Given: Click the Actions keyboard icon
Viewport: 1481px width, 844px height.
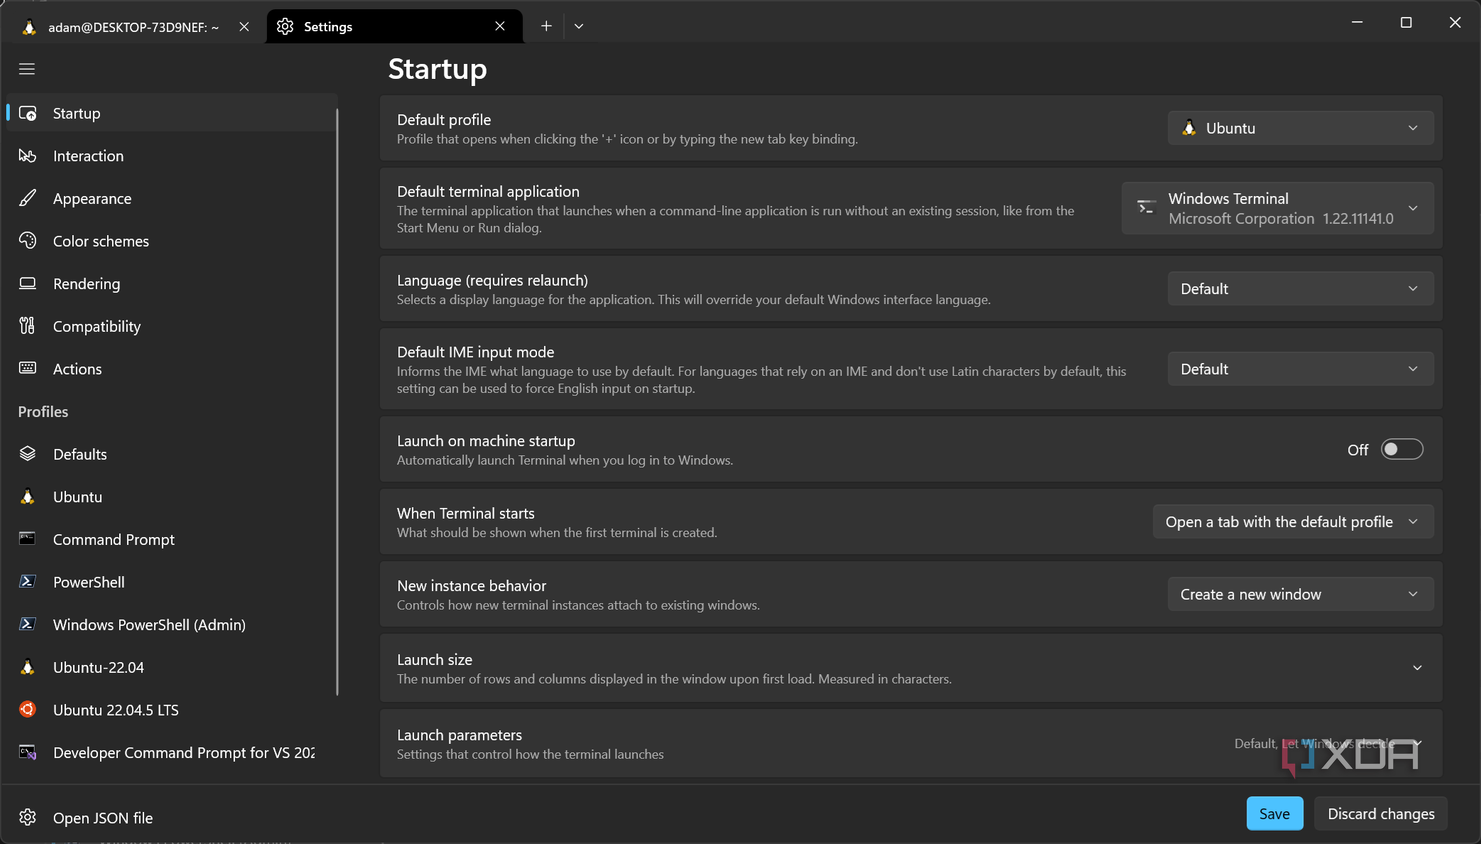Looking at the screenshot, I should [28, 369].
